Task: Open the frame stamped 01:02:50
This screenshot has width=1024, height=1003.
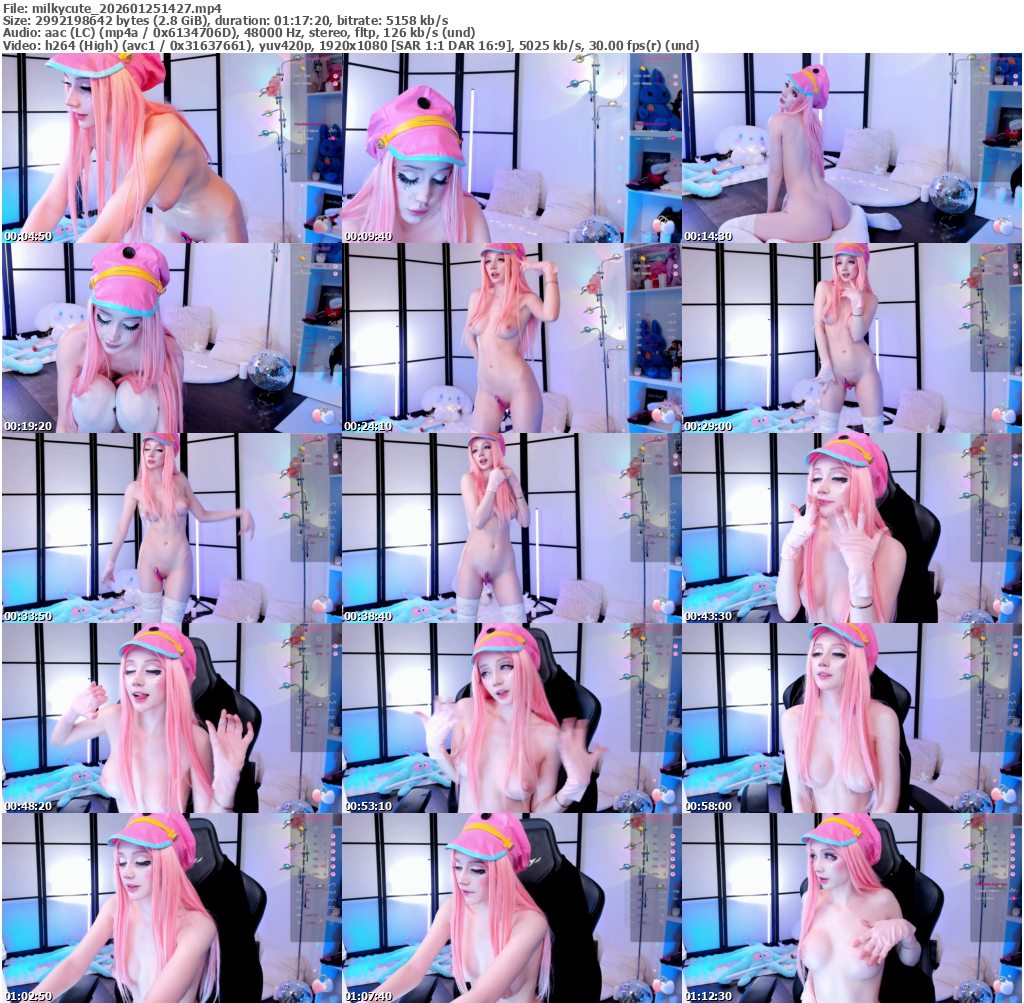Action: coord(172,908)
